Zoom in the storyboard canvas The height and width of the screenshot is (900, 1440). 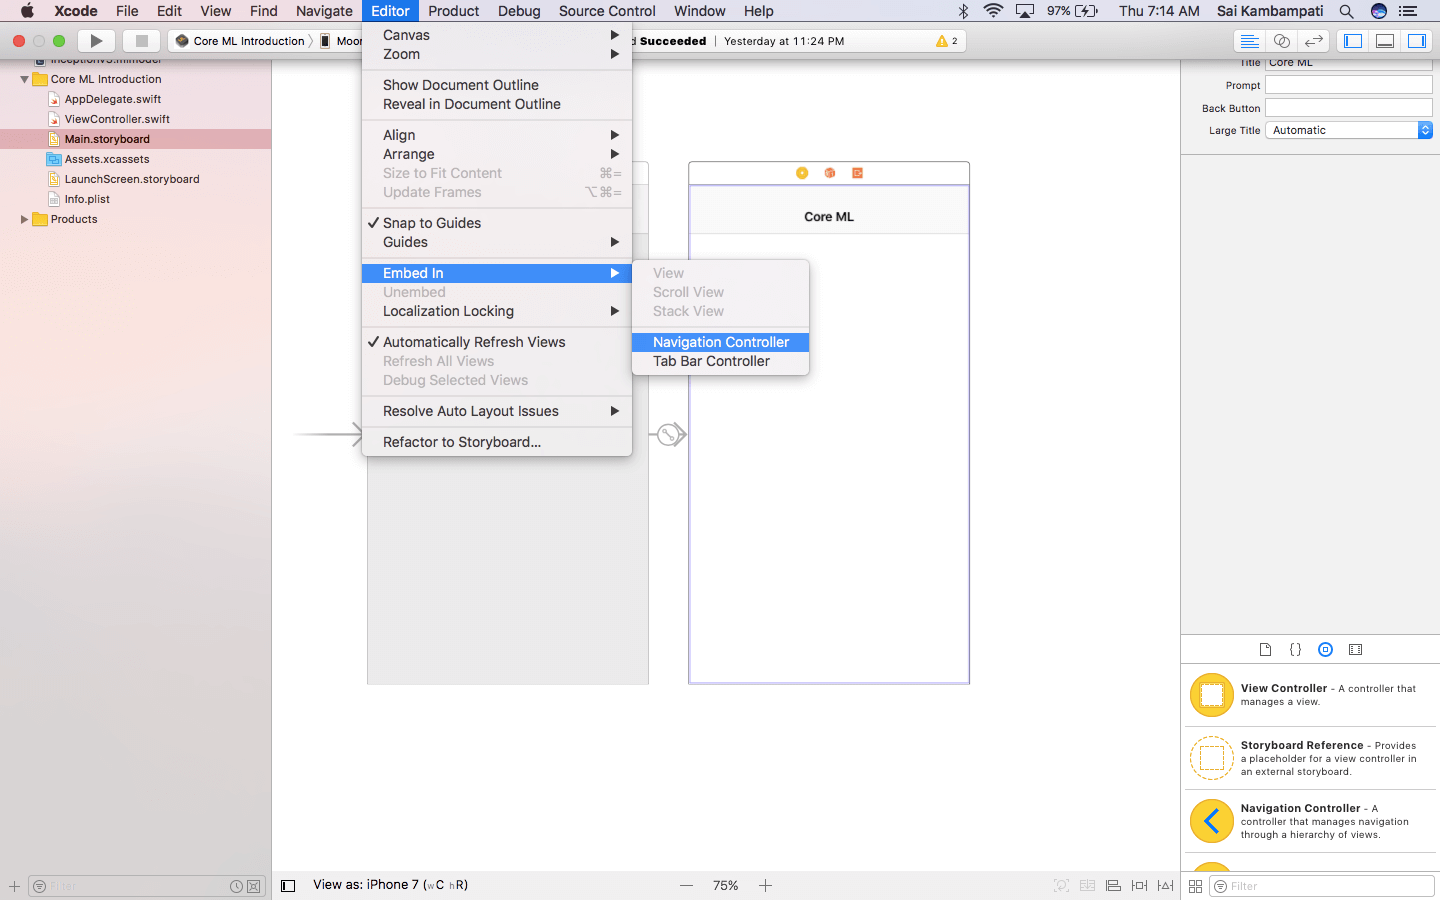pos(765,886)
